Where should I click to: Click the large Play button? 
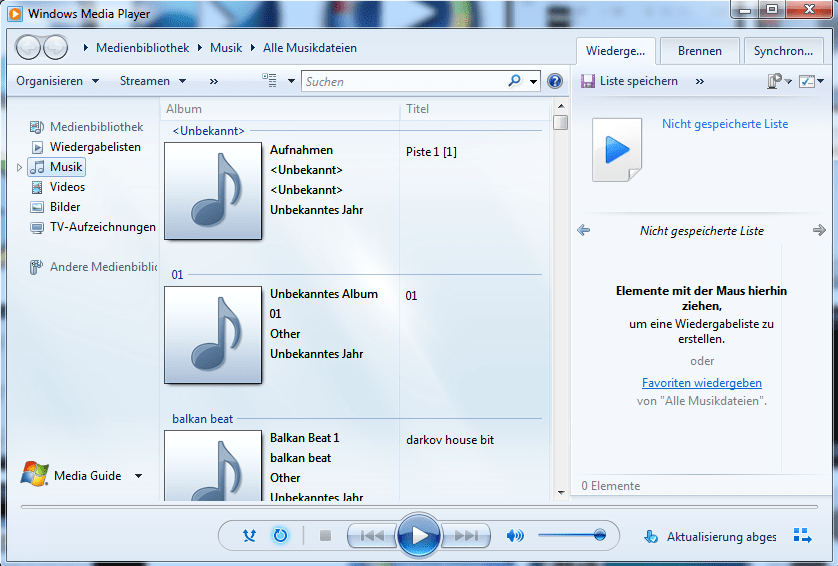point(418,535)
